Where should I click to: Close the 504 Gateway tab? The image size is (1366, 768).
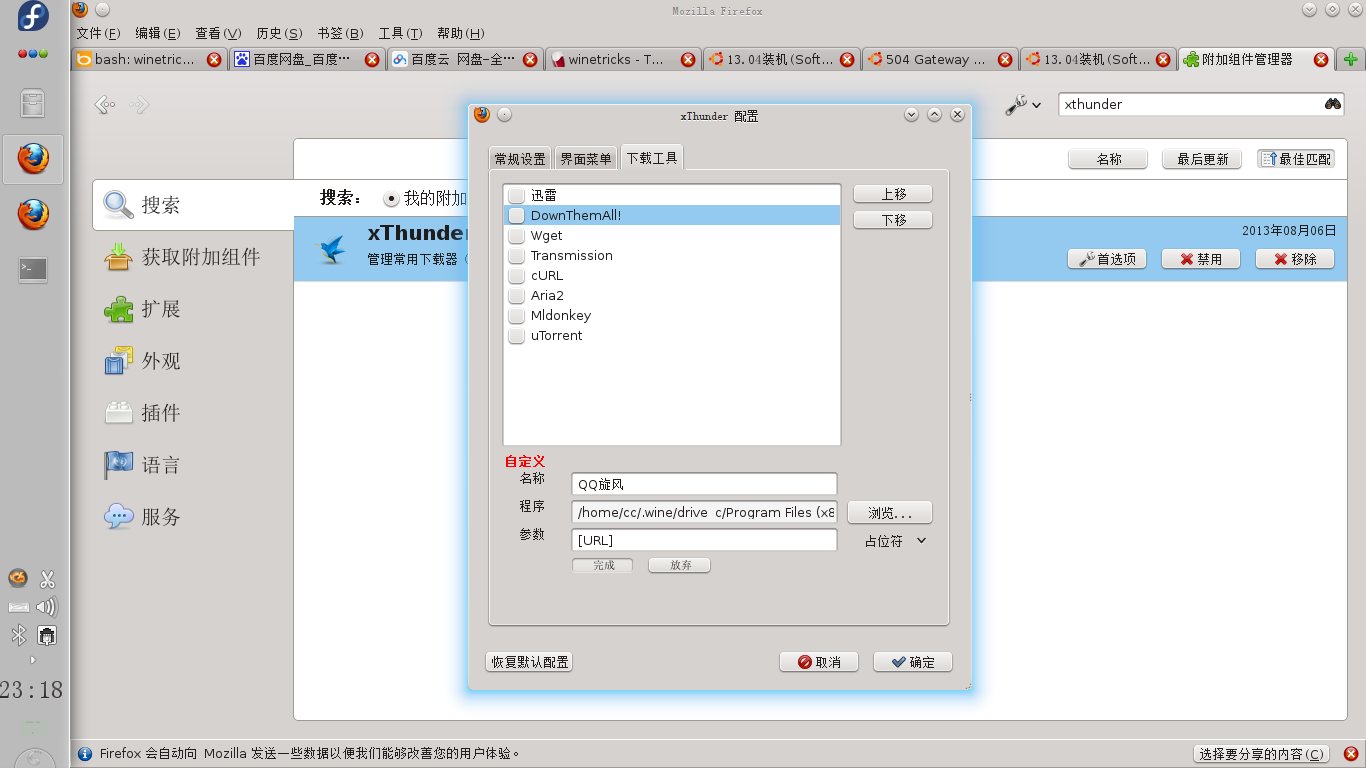(x=1004, y=60)
